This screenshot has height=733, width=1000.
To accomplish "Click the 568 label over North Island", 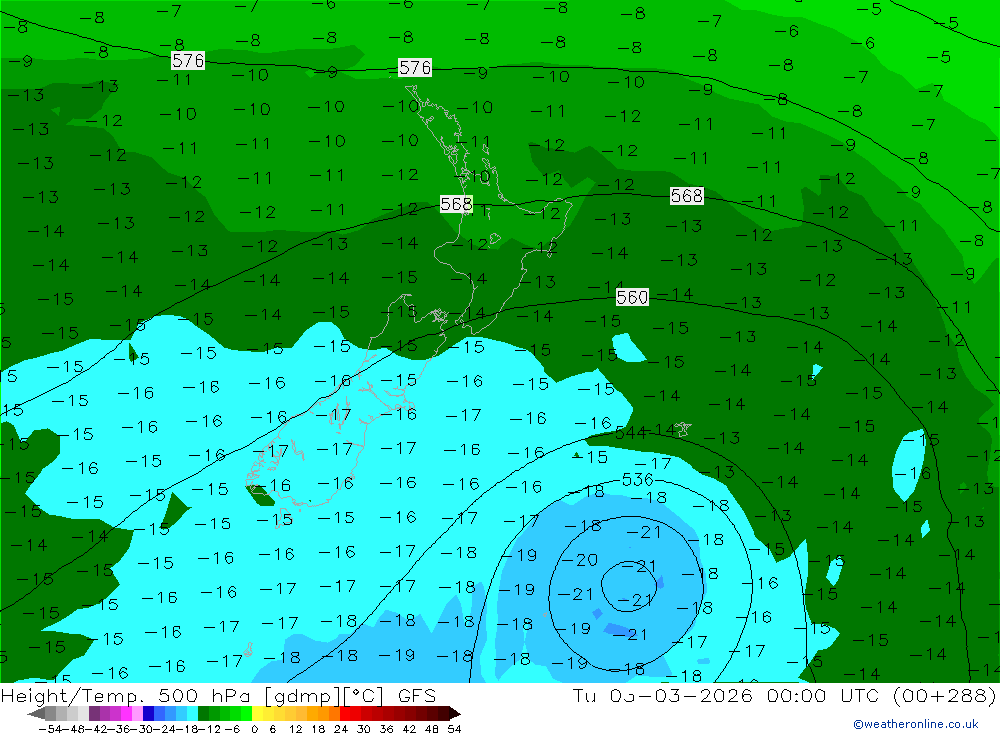I will coord(456,204).
